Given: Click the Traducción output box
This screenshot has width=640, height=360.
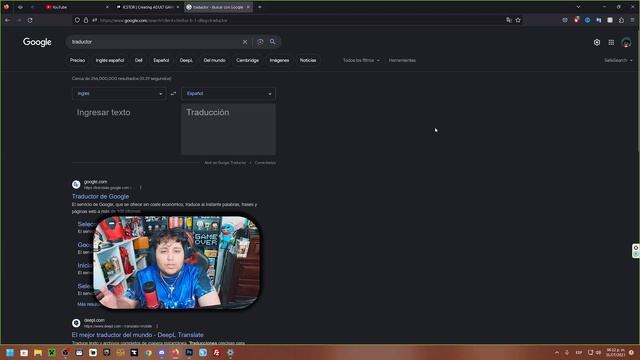Looking at the screenshot, I should click(229, 129).
